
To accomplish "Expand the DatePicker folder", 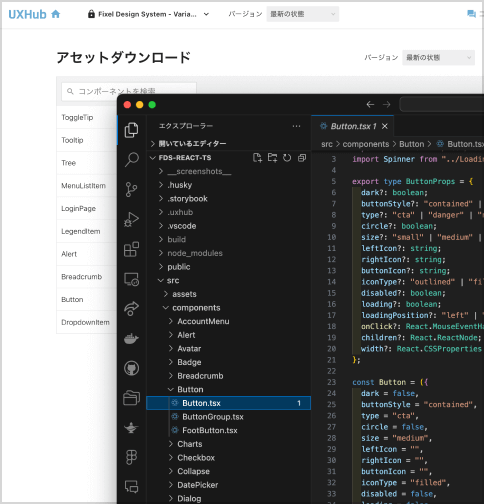I will (x=229, y=485).
